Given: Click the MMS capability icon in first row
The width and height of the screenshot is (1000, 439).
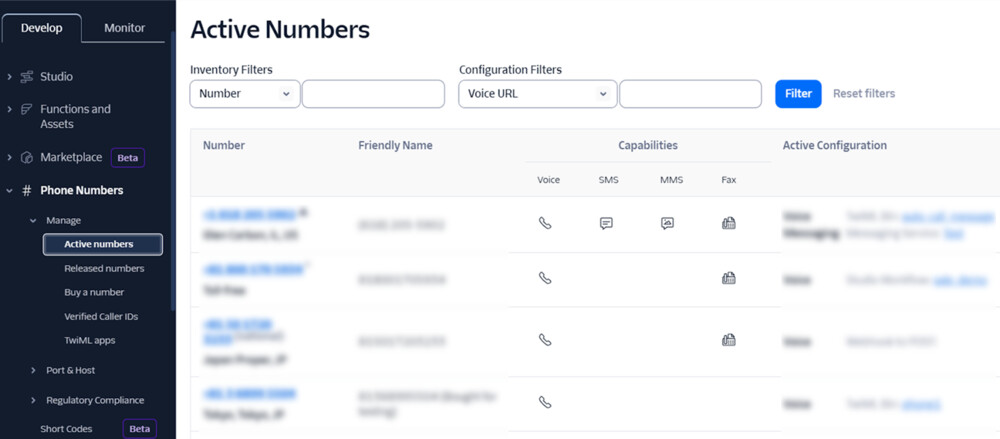Looking at the screenshot, I should (x=667, y=223).
